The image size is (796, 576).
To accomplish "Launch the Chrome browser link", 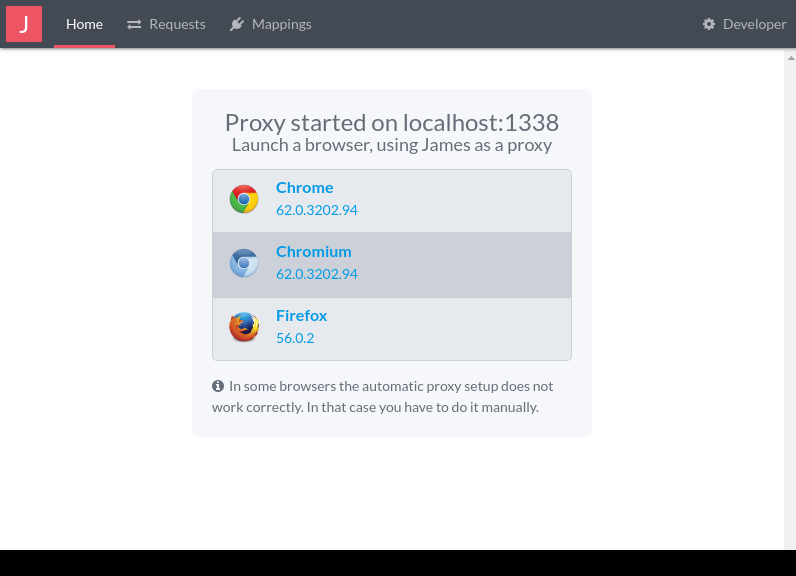I will point(392,201).
